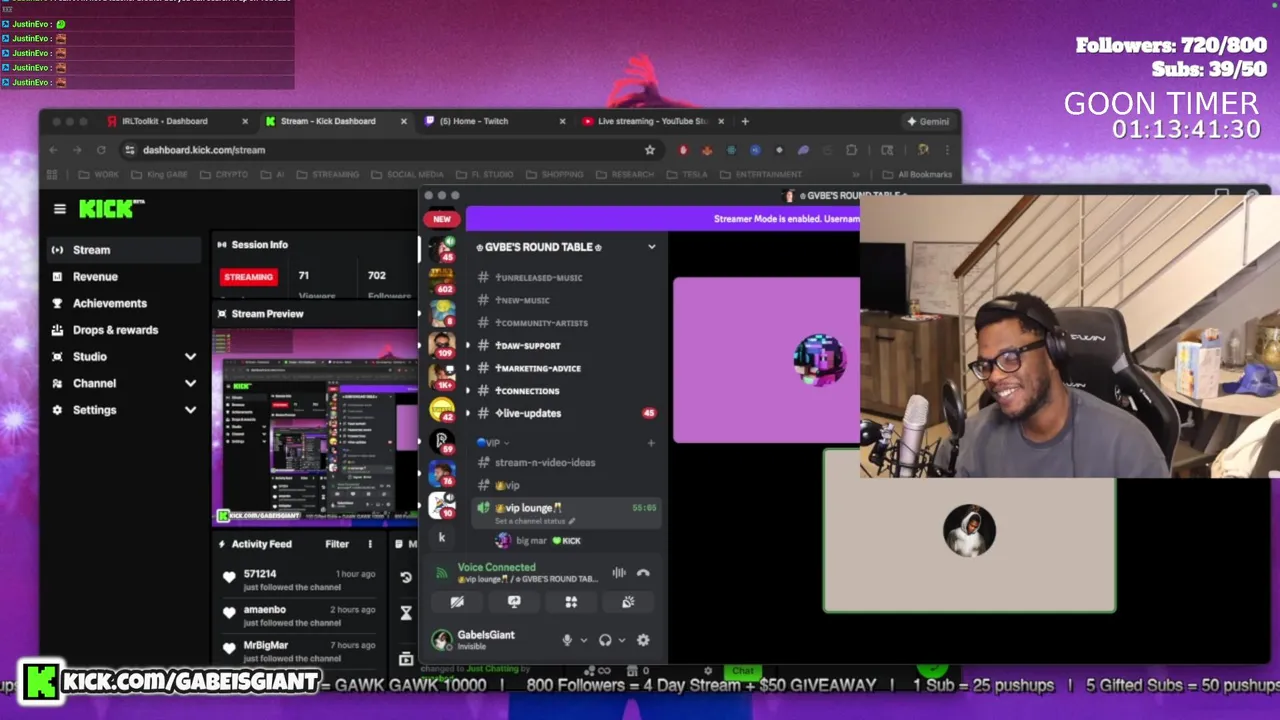Open the Discord server labeled k

click(x=442, y=538)
